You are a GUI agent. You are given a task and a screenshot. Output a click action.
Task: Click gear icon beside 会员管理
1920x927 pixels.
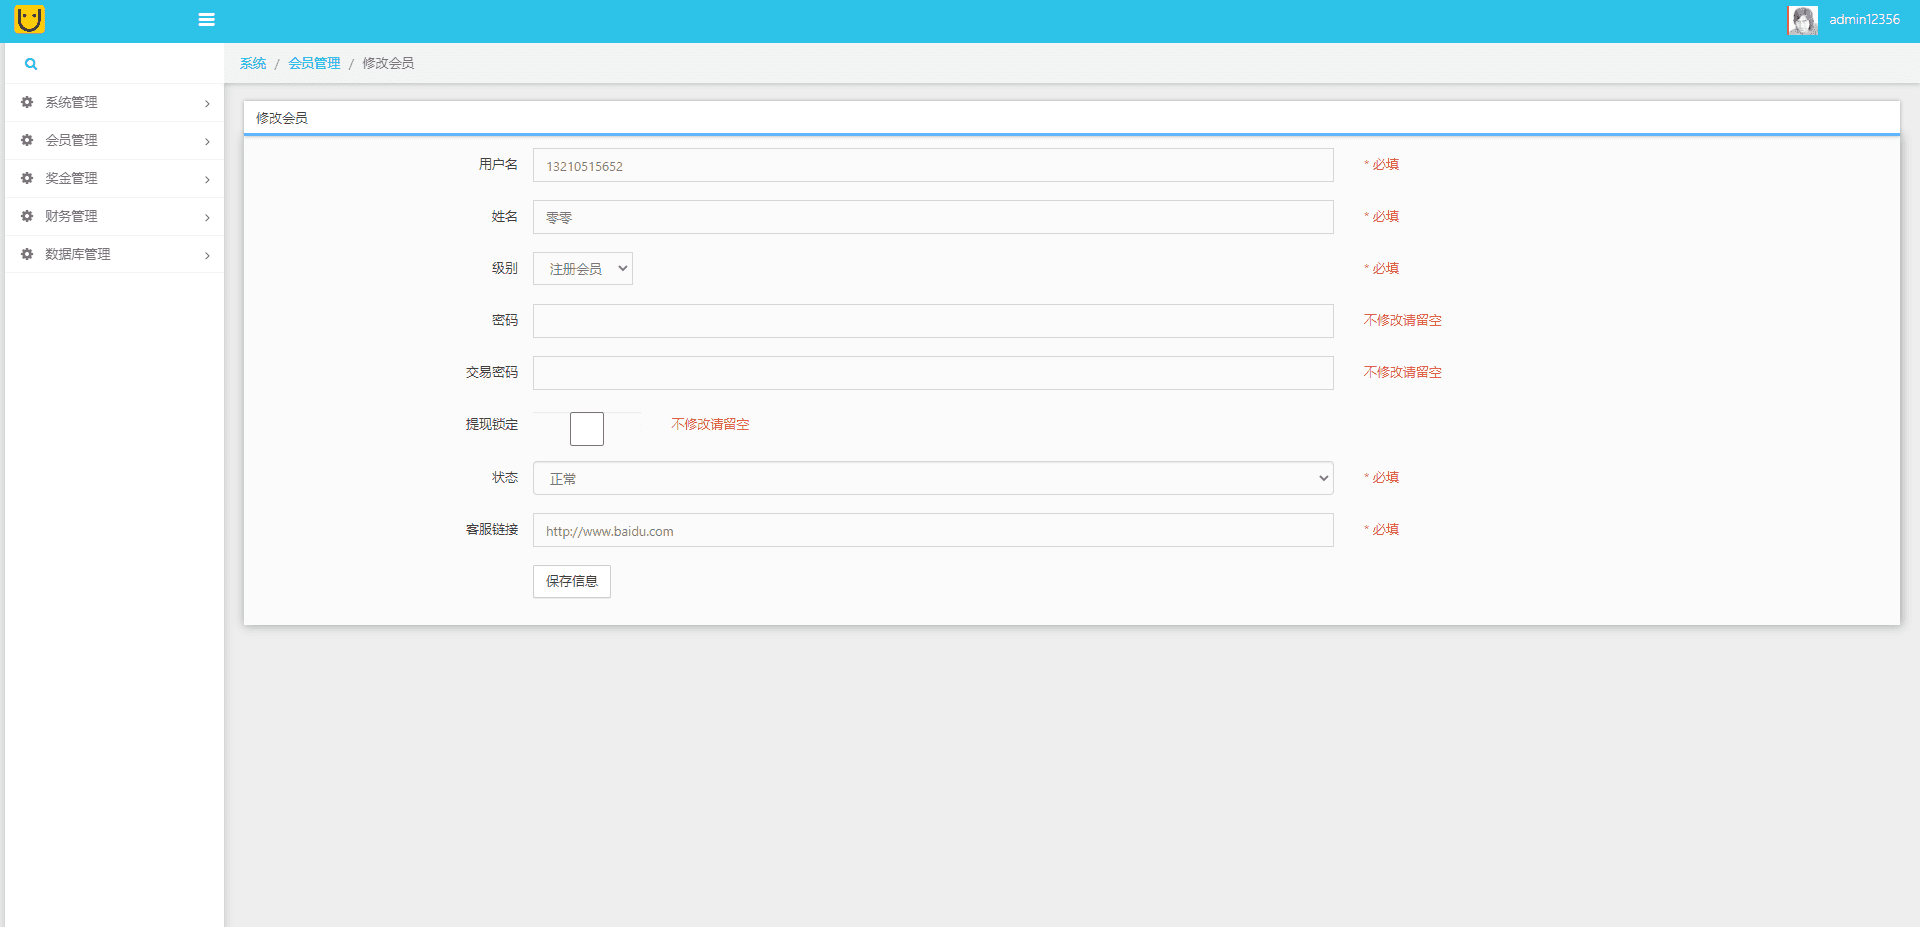[x=27, y=140]
